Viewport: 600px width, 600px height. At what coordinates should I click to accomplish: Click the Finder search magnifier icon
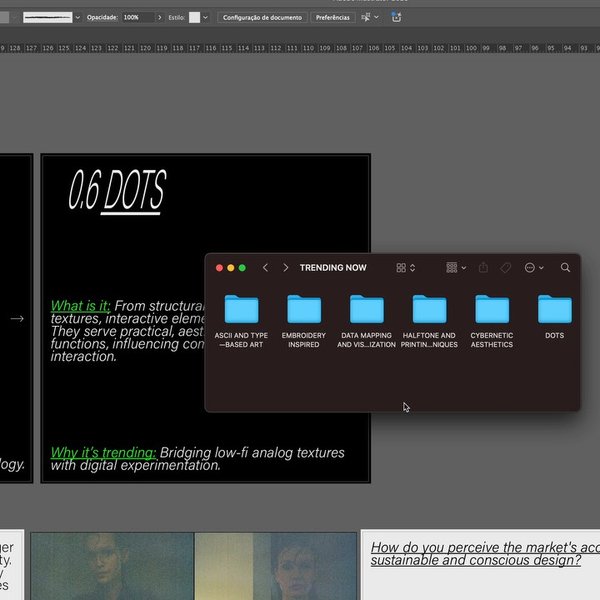[565, 268]
